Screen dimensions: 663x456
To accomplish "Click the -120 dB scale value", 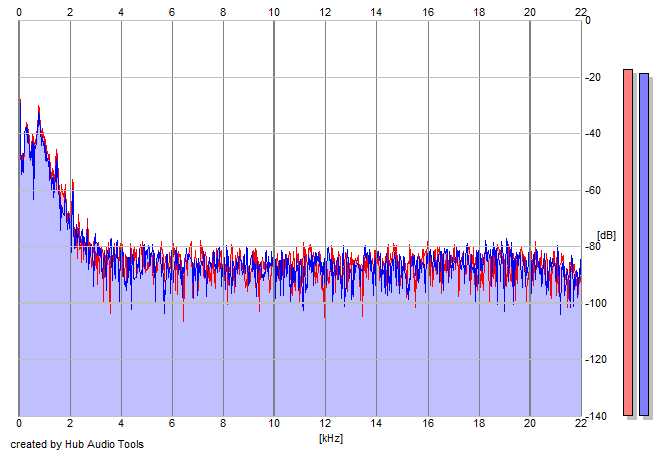I will tap(595, 360).
